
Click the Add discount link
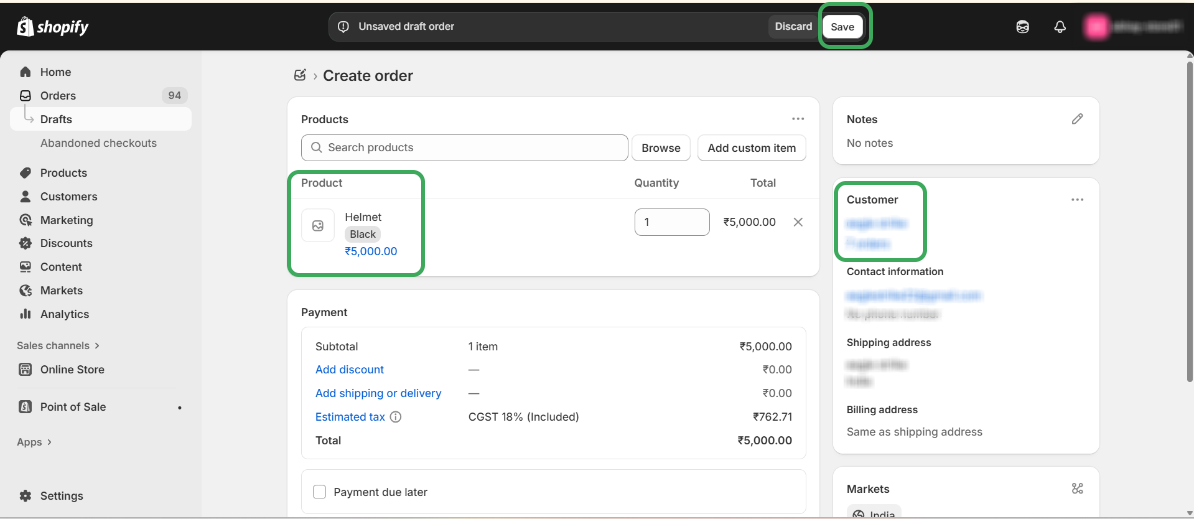tap(349, 370)
